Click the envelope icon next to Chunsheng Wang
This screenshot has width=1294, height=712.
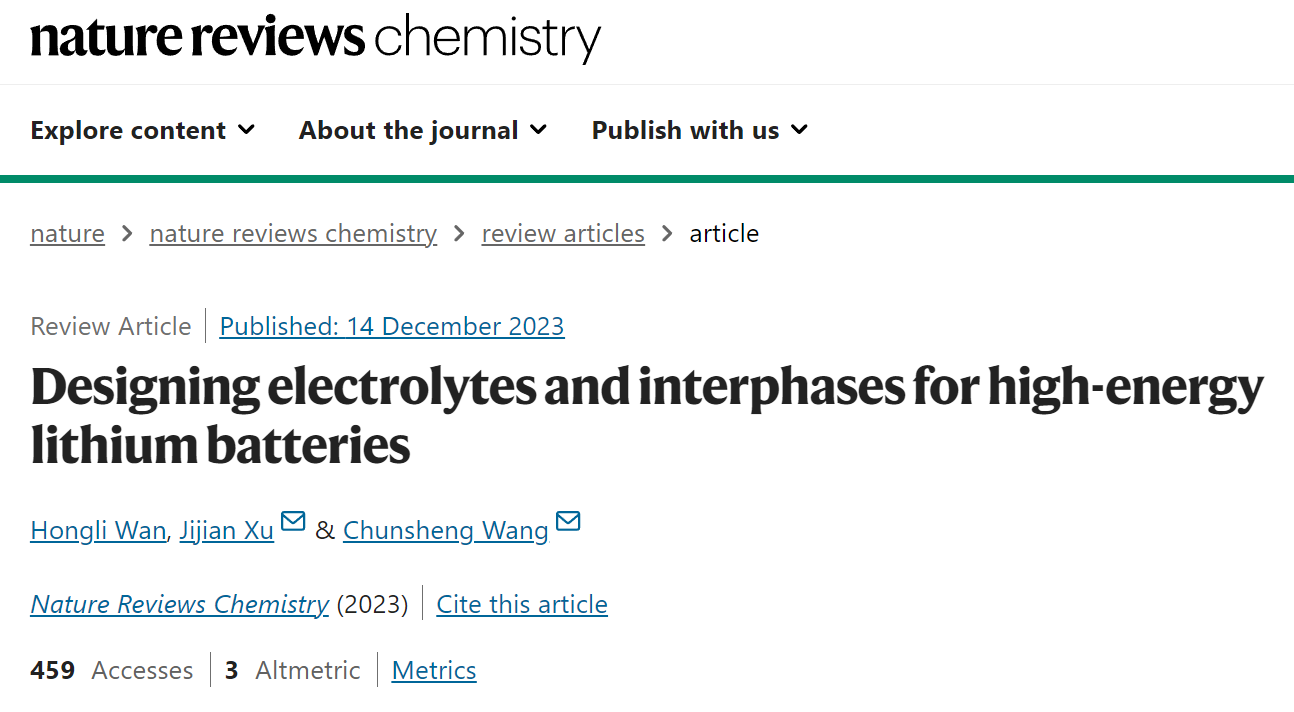click(x=568, y=521)
